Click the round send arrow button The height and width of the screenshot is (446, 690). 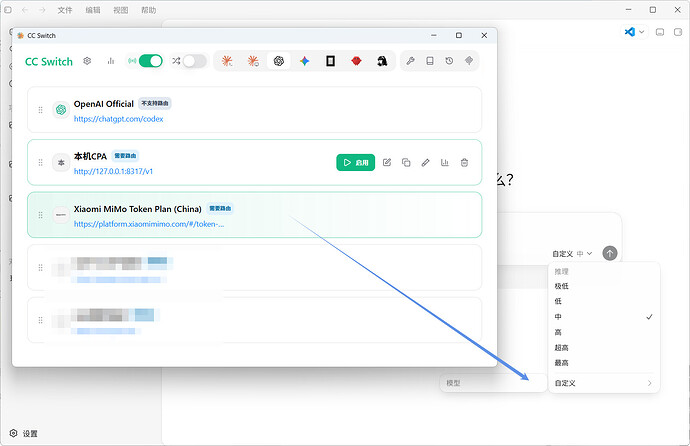609,253
